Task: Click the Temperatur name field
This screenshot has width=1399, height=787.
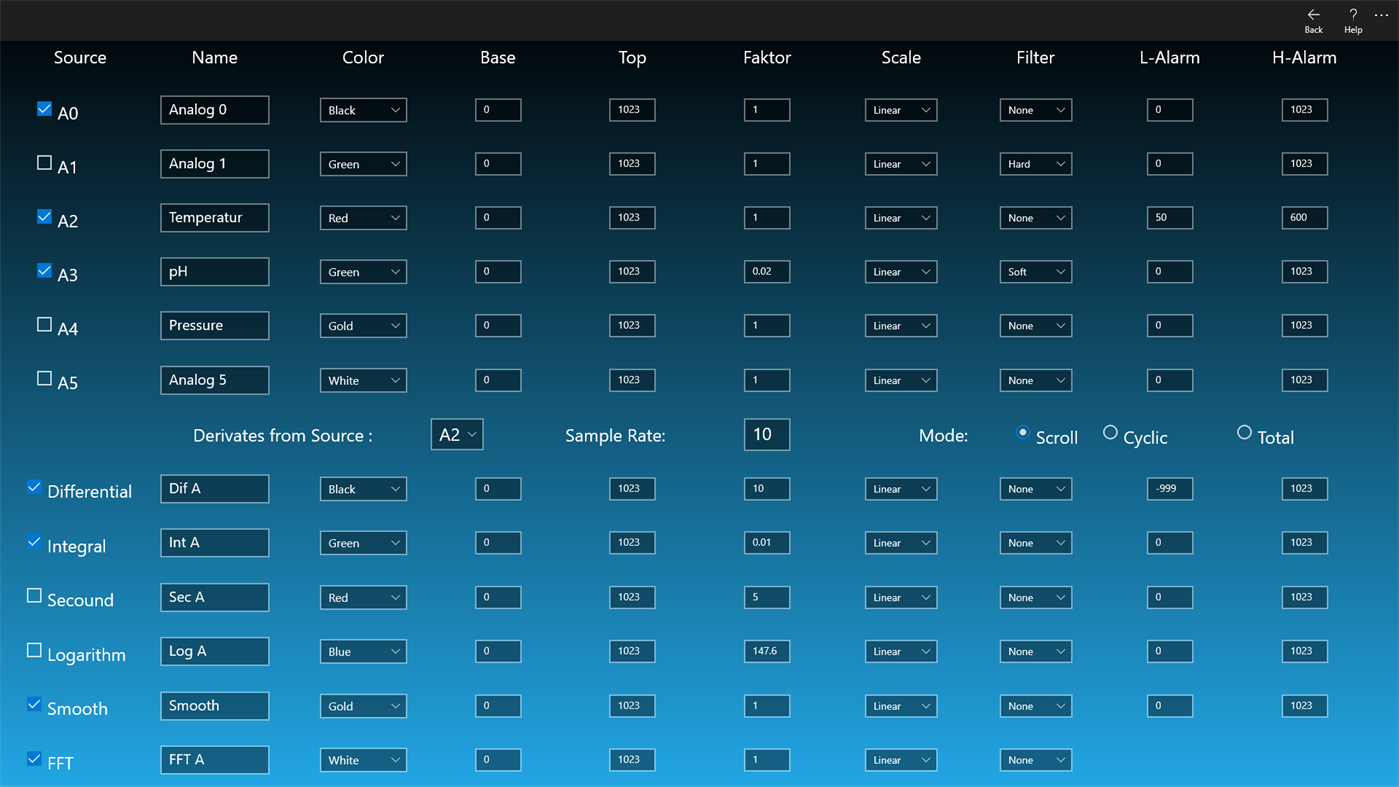Action: 215,218
